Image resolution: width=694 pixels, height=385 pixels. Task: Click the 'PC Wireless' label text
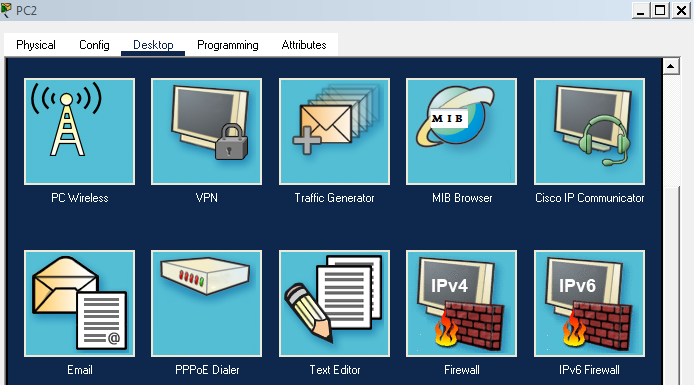tap(80, 198)
